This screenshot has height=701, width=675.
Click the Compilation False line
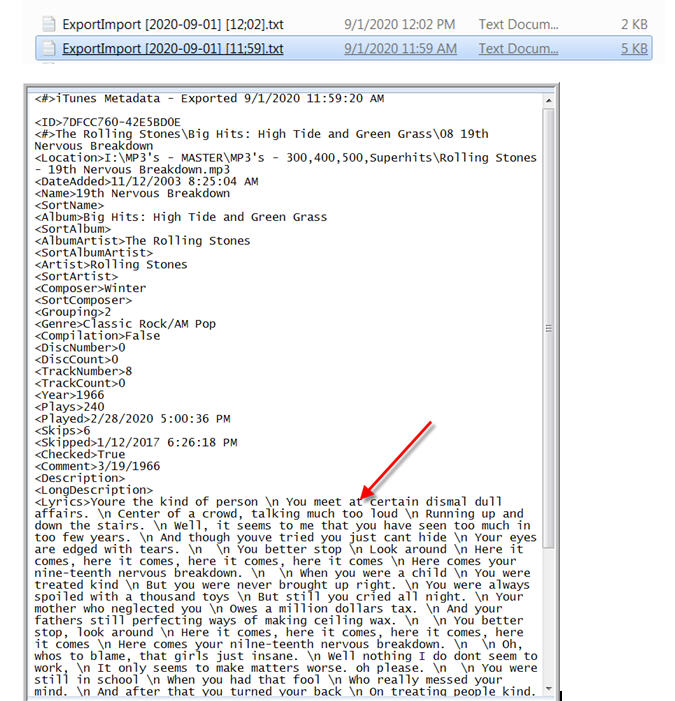coord(97,336)
